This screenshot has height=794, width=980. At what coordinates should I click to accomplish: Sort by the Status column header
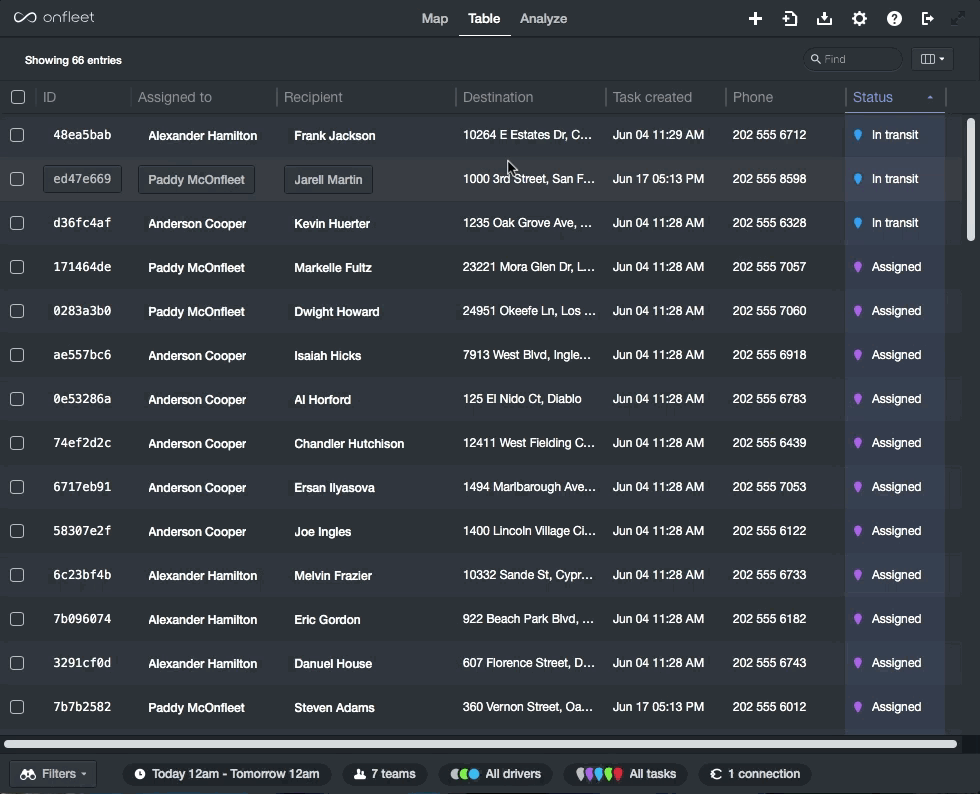[x=894, y=97]
